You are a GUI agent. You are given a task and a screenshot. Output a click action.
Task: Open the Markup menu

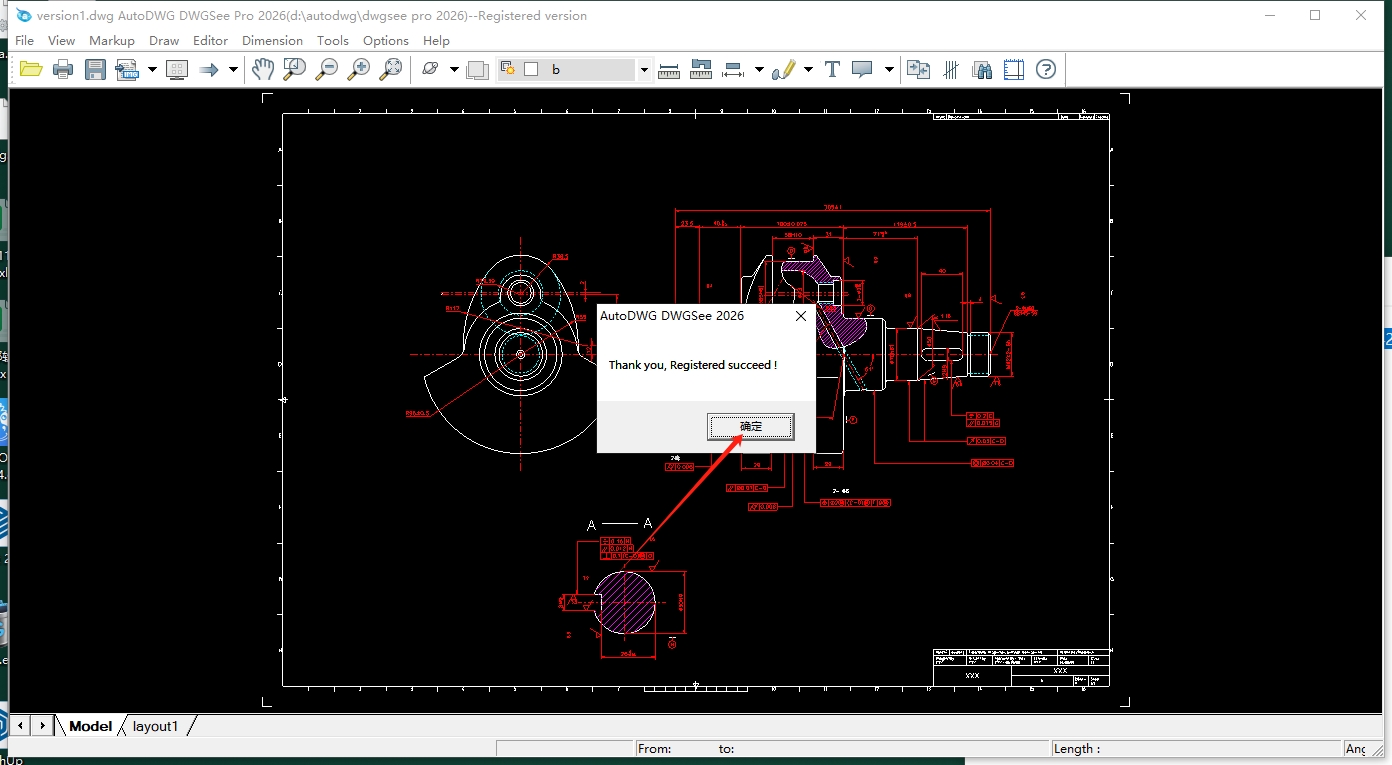[111, 40]
